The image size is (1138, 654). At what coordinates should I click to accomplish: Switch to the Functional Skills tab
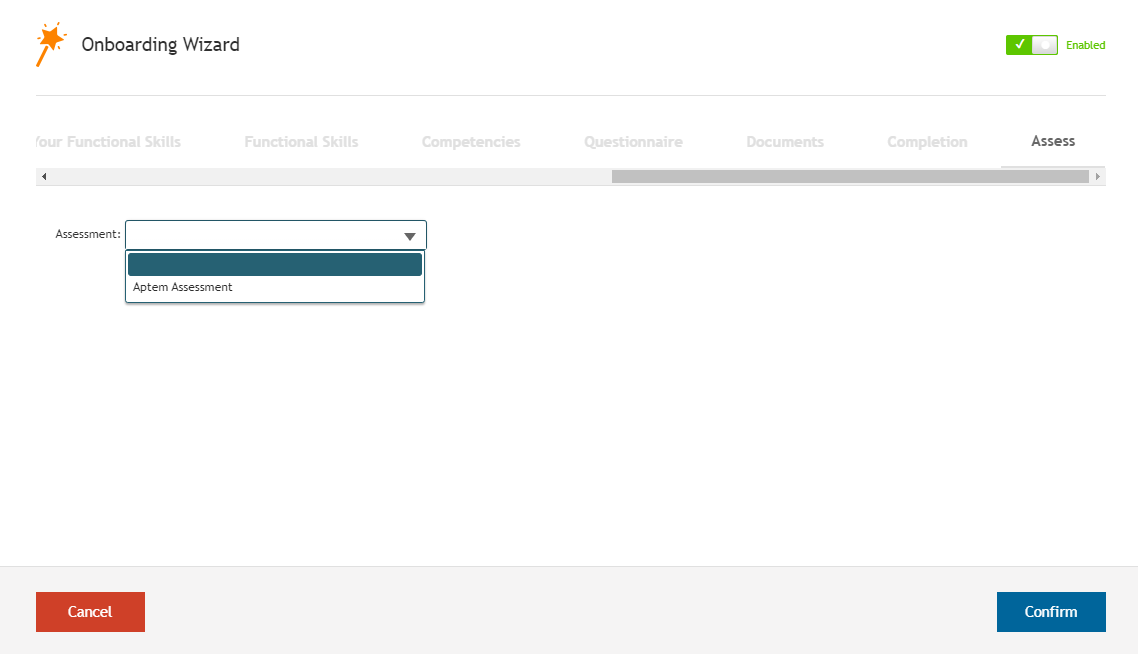pyautogui.click(x=301, y=142)
